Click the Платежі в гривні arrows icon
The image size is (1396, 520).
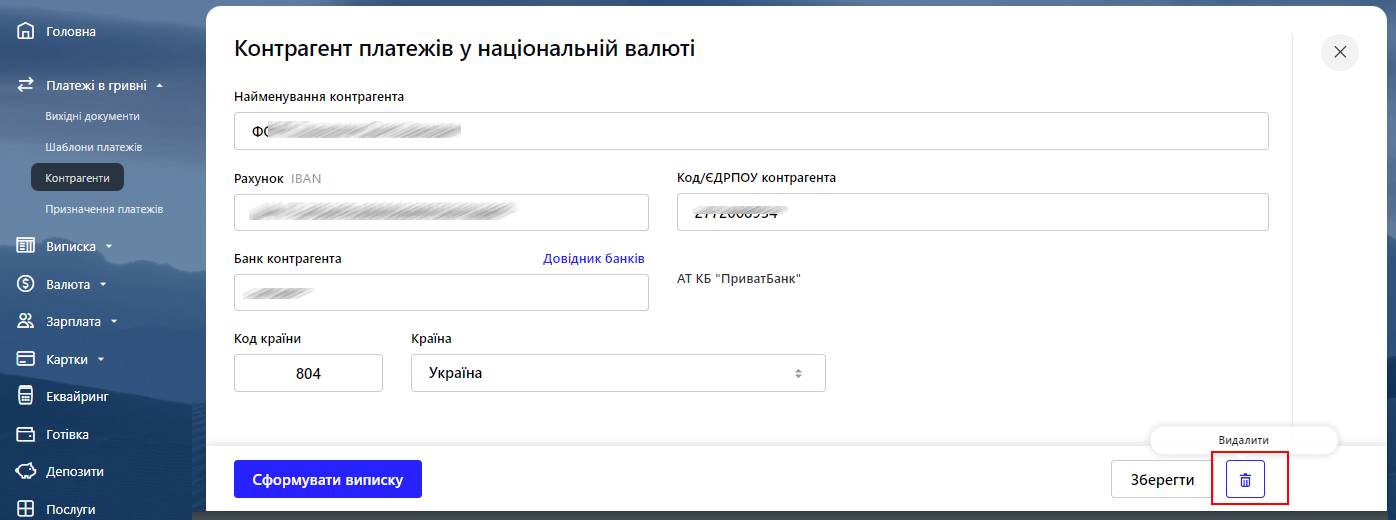(x=26, y=86)
